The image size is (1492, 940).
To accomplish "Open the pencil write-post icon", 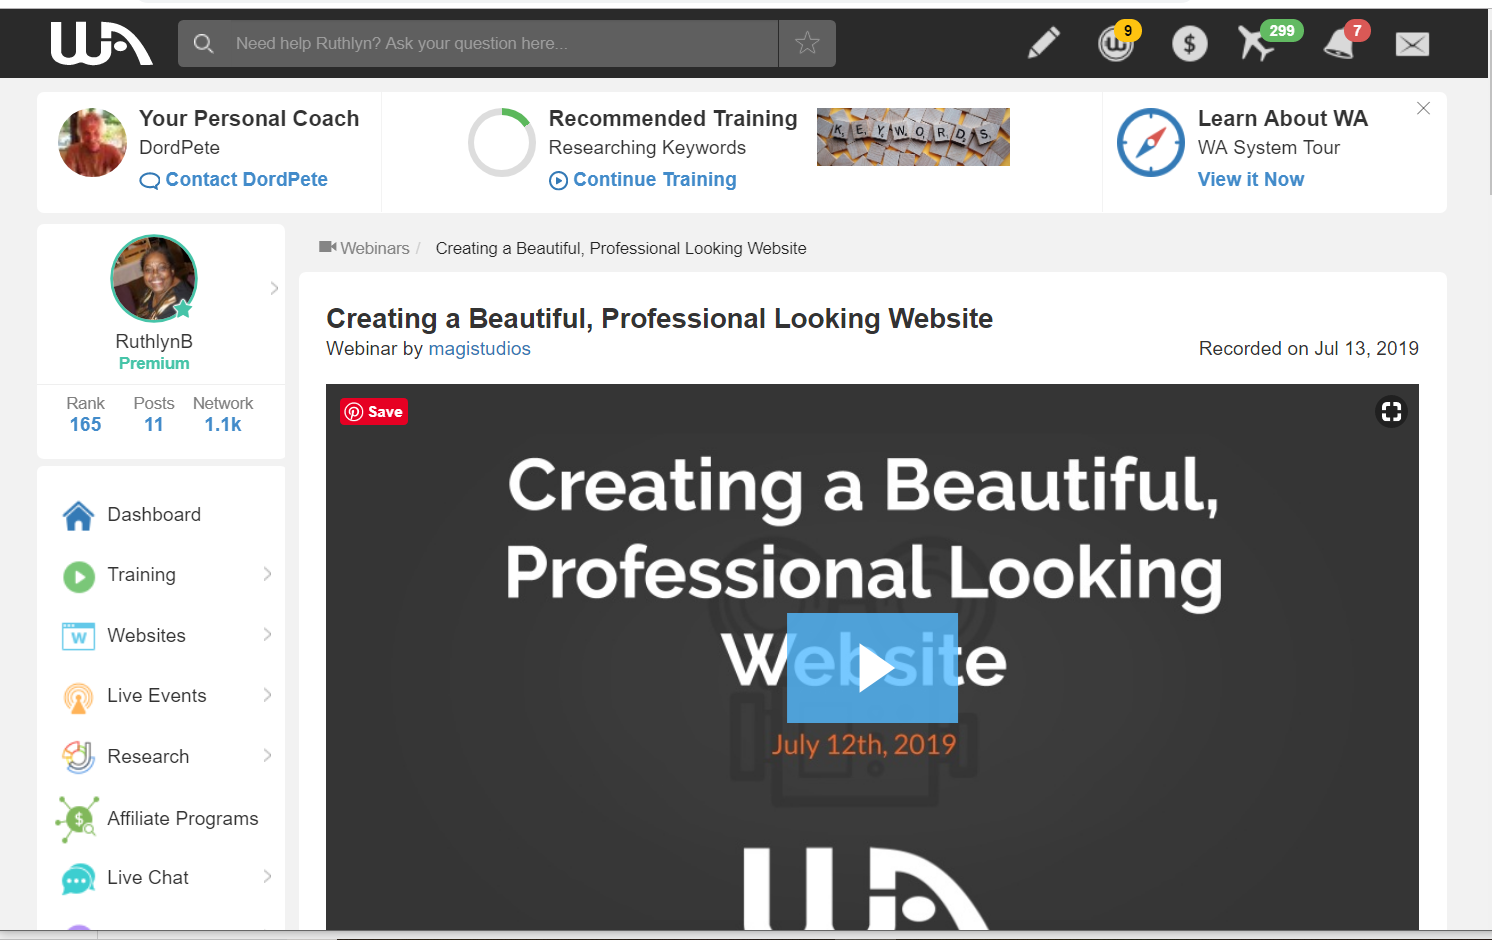I will tap(1043, 43).
